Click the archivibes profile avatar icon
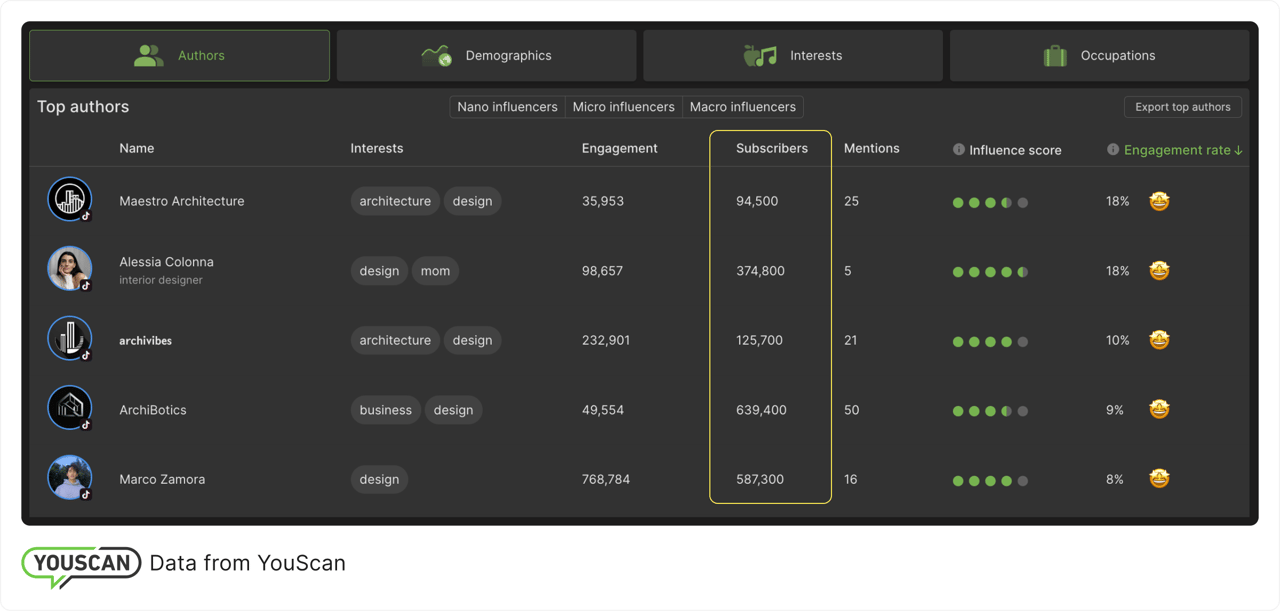This screenshot has height=611, width=1280. coord(70,339)
